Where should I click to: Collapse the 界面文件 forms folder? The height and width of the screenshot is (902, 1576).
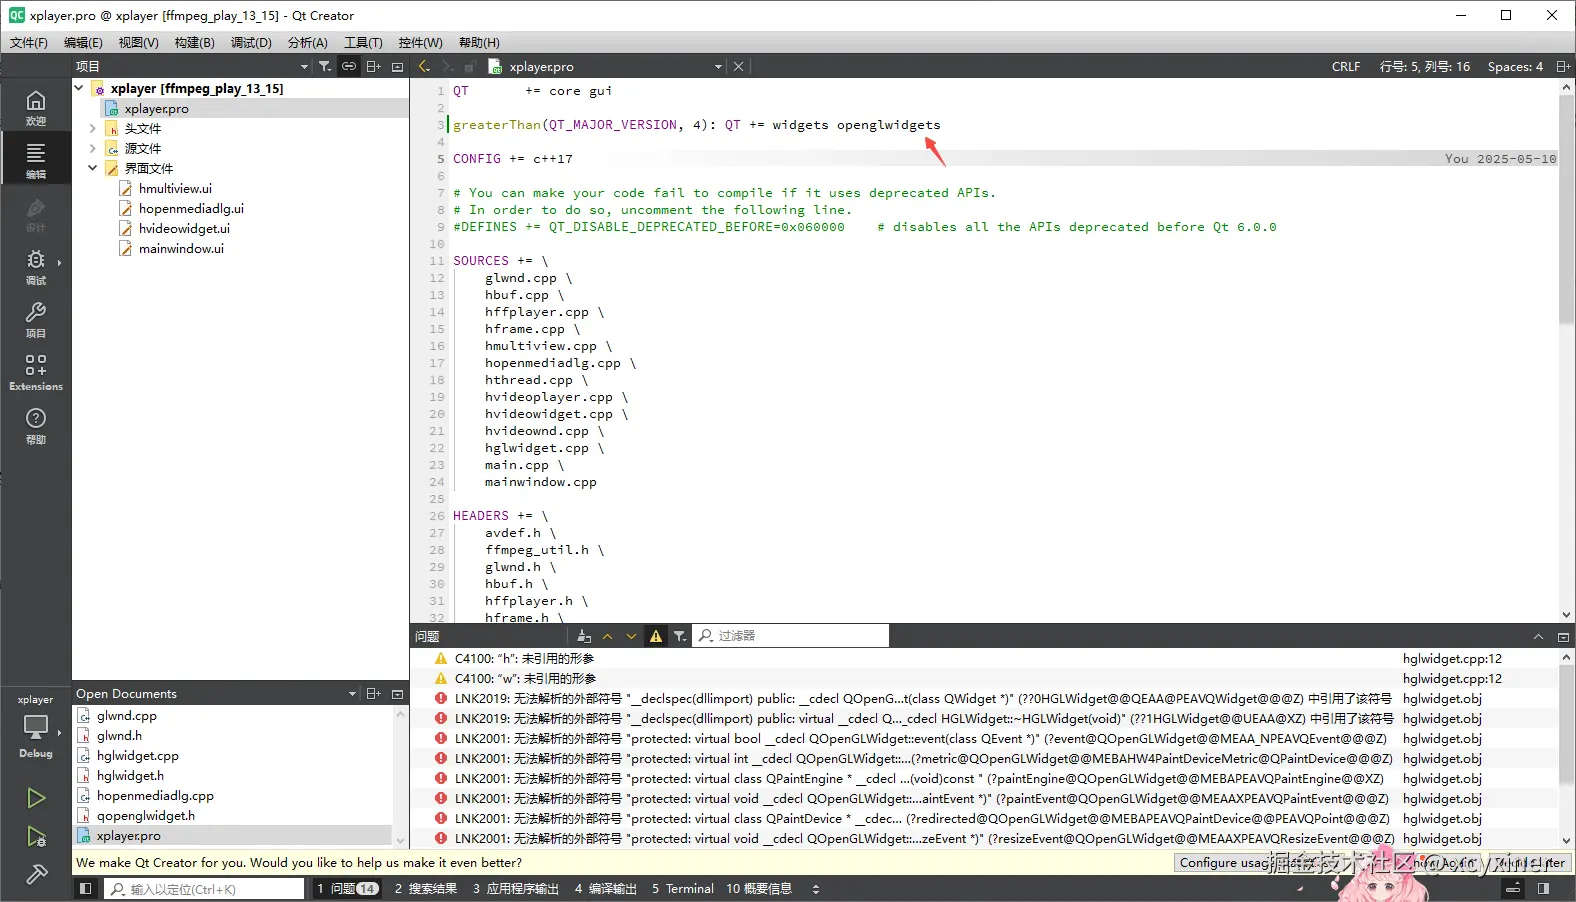92,168
